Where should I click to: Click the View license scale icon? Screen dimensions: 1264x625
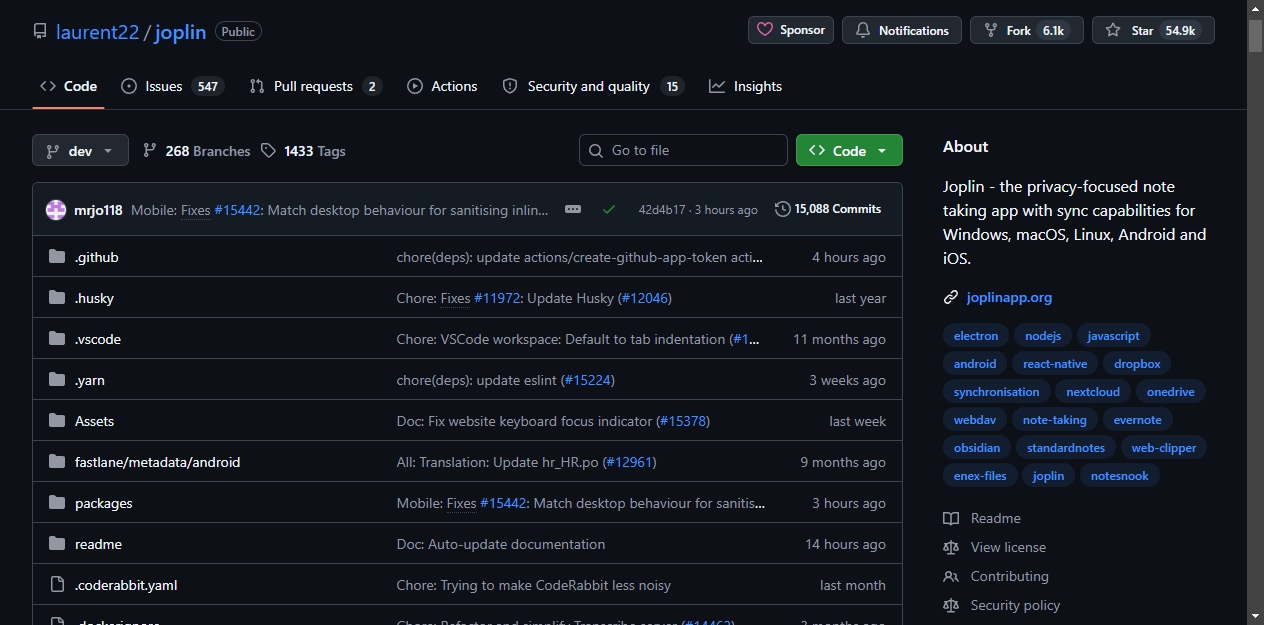coord(951,547)
